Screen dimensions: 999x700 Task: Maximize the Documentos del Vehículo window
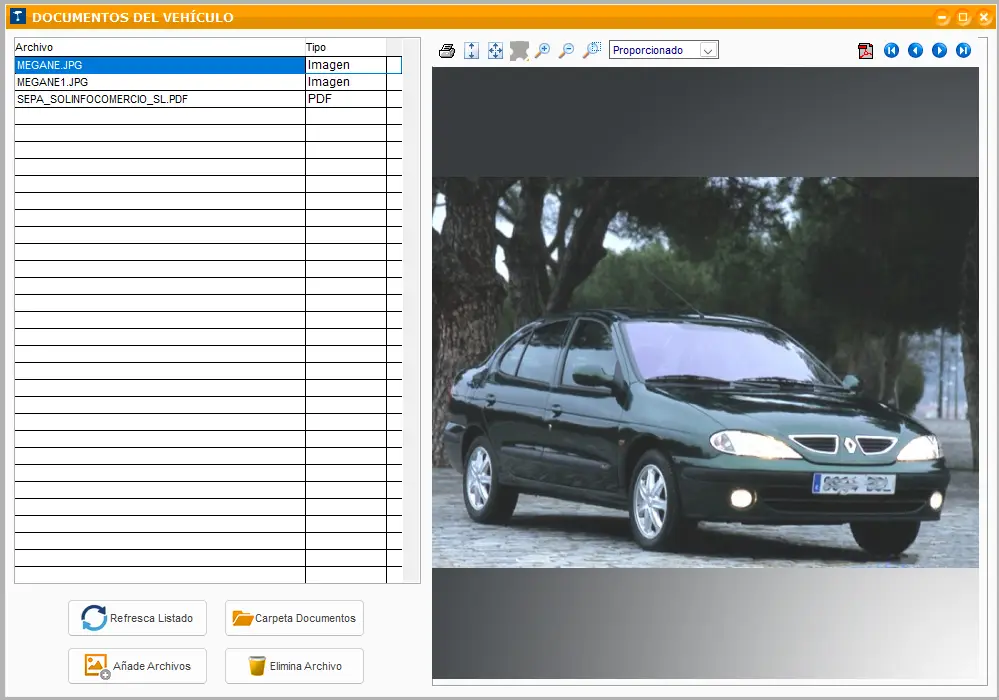[963, 17]
